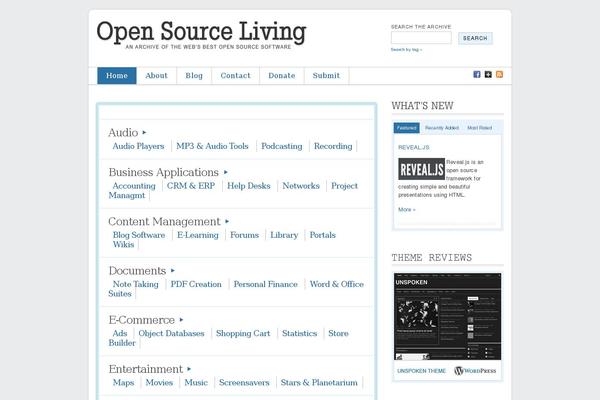Screen dimensions: 600x400
Task: Click the Reveal.js logo image
Action: [421, 169]
